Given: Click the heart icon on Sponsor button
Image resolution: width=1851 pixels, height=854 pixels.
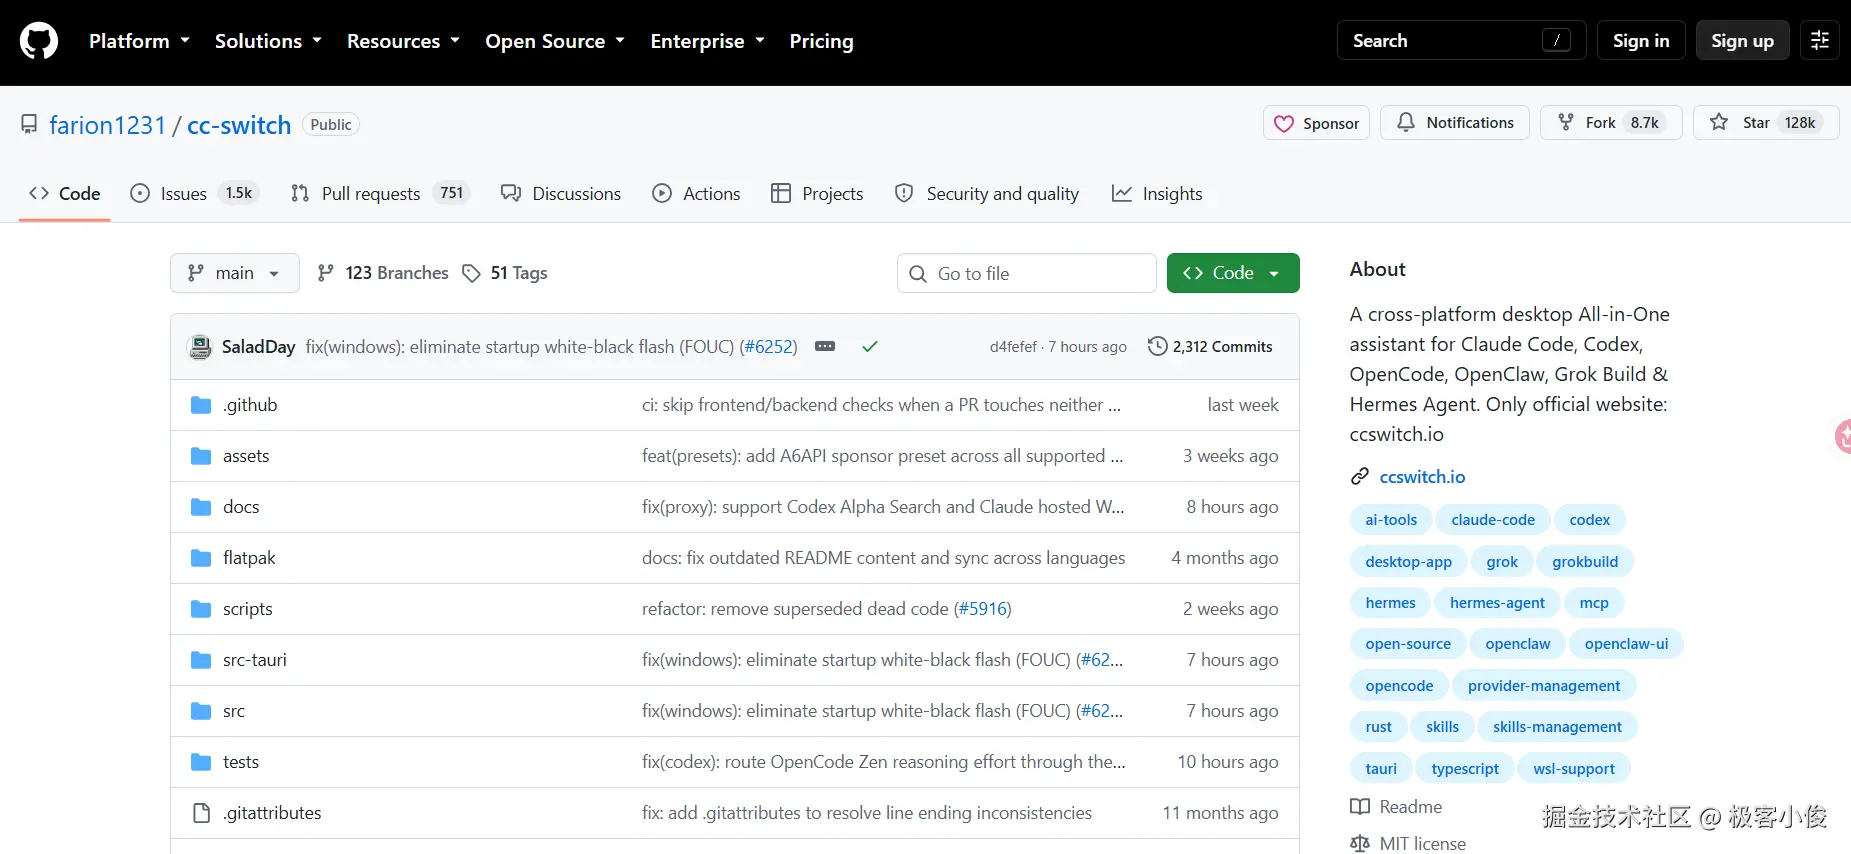Looking at the screenshot, I should tap(1284, 123).
